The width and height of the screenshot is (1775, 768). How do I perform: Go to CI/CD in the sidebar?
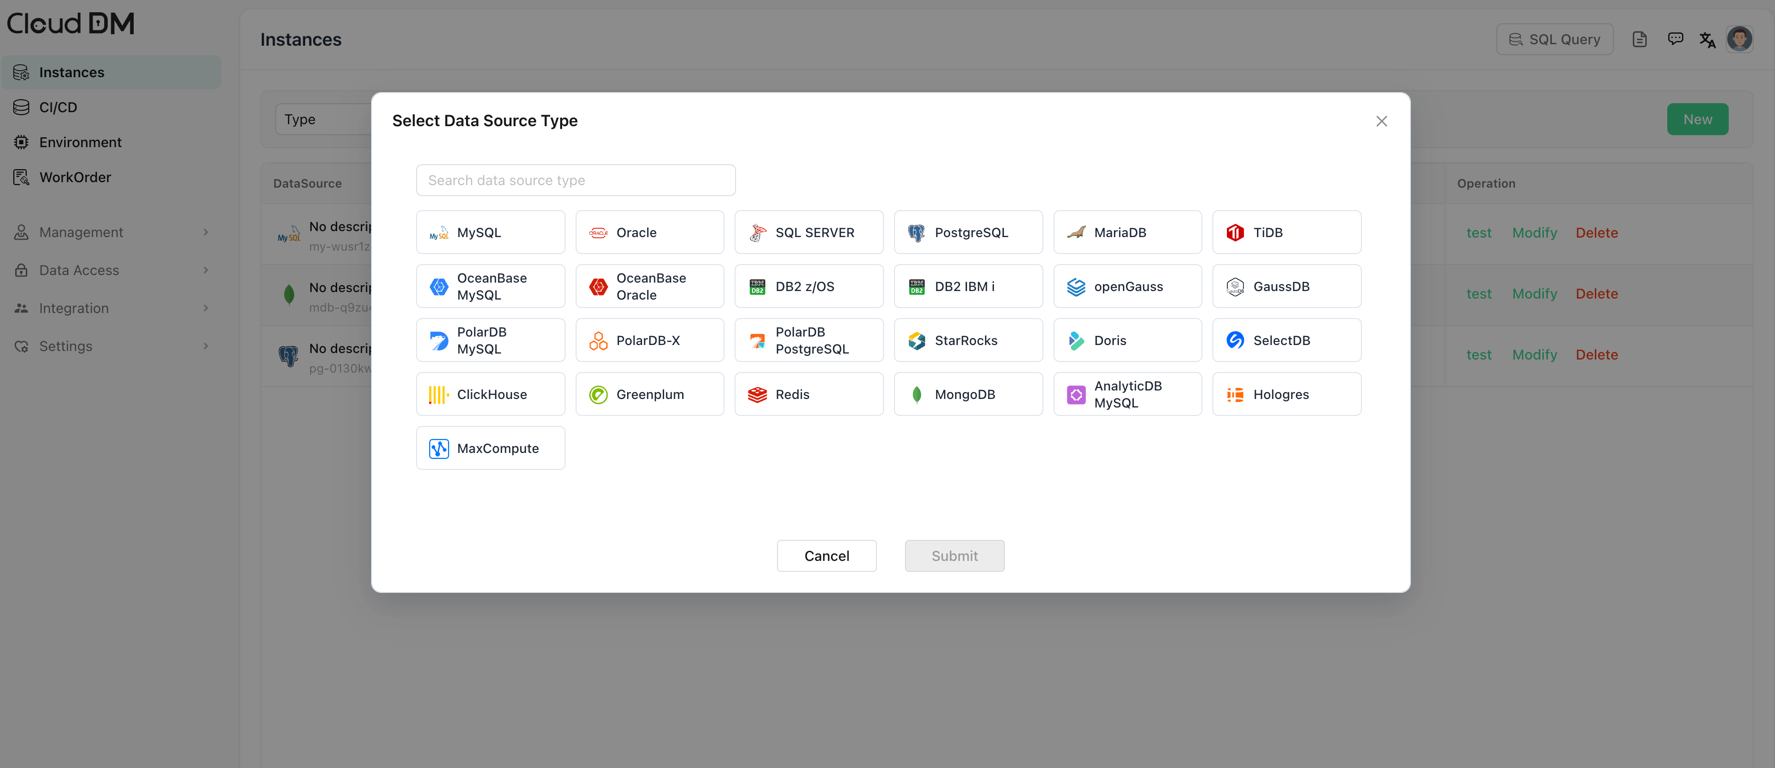pyautogui.click(x=111, y=107)
